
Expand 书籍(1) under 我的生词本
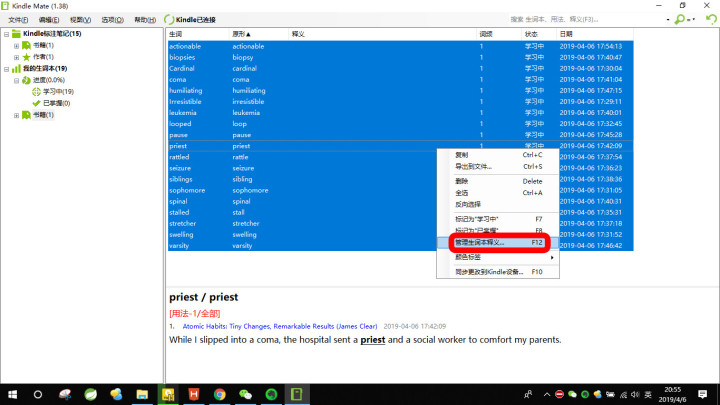[17, 115]
